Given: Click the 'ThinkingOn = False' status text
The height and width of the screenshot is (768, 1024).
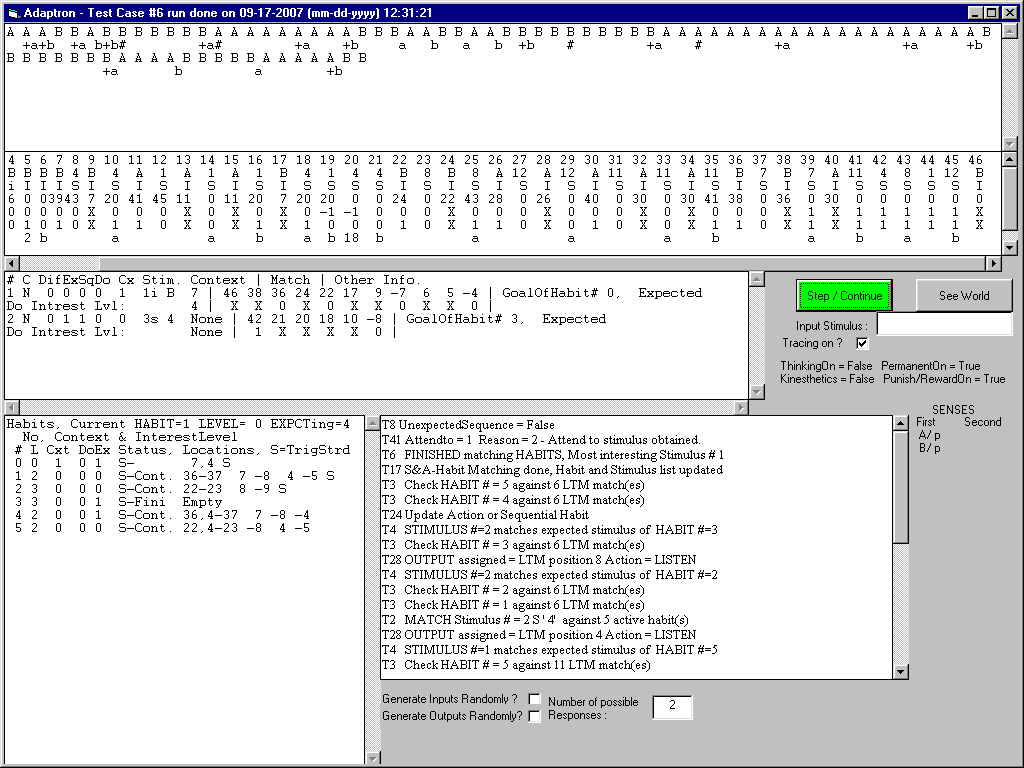Looking at the screenshot, I should [826, 366].
